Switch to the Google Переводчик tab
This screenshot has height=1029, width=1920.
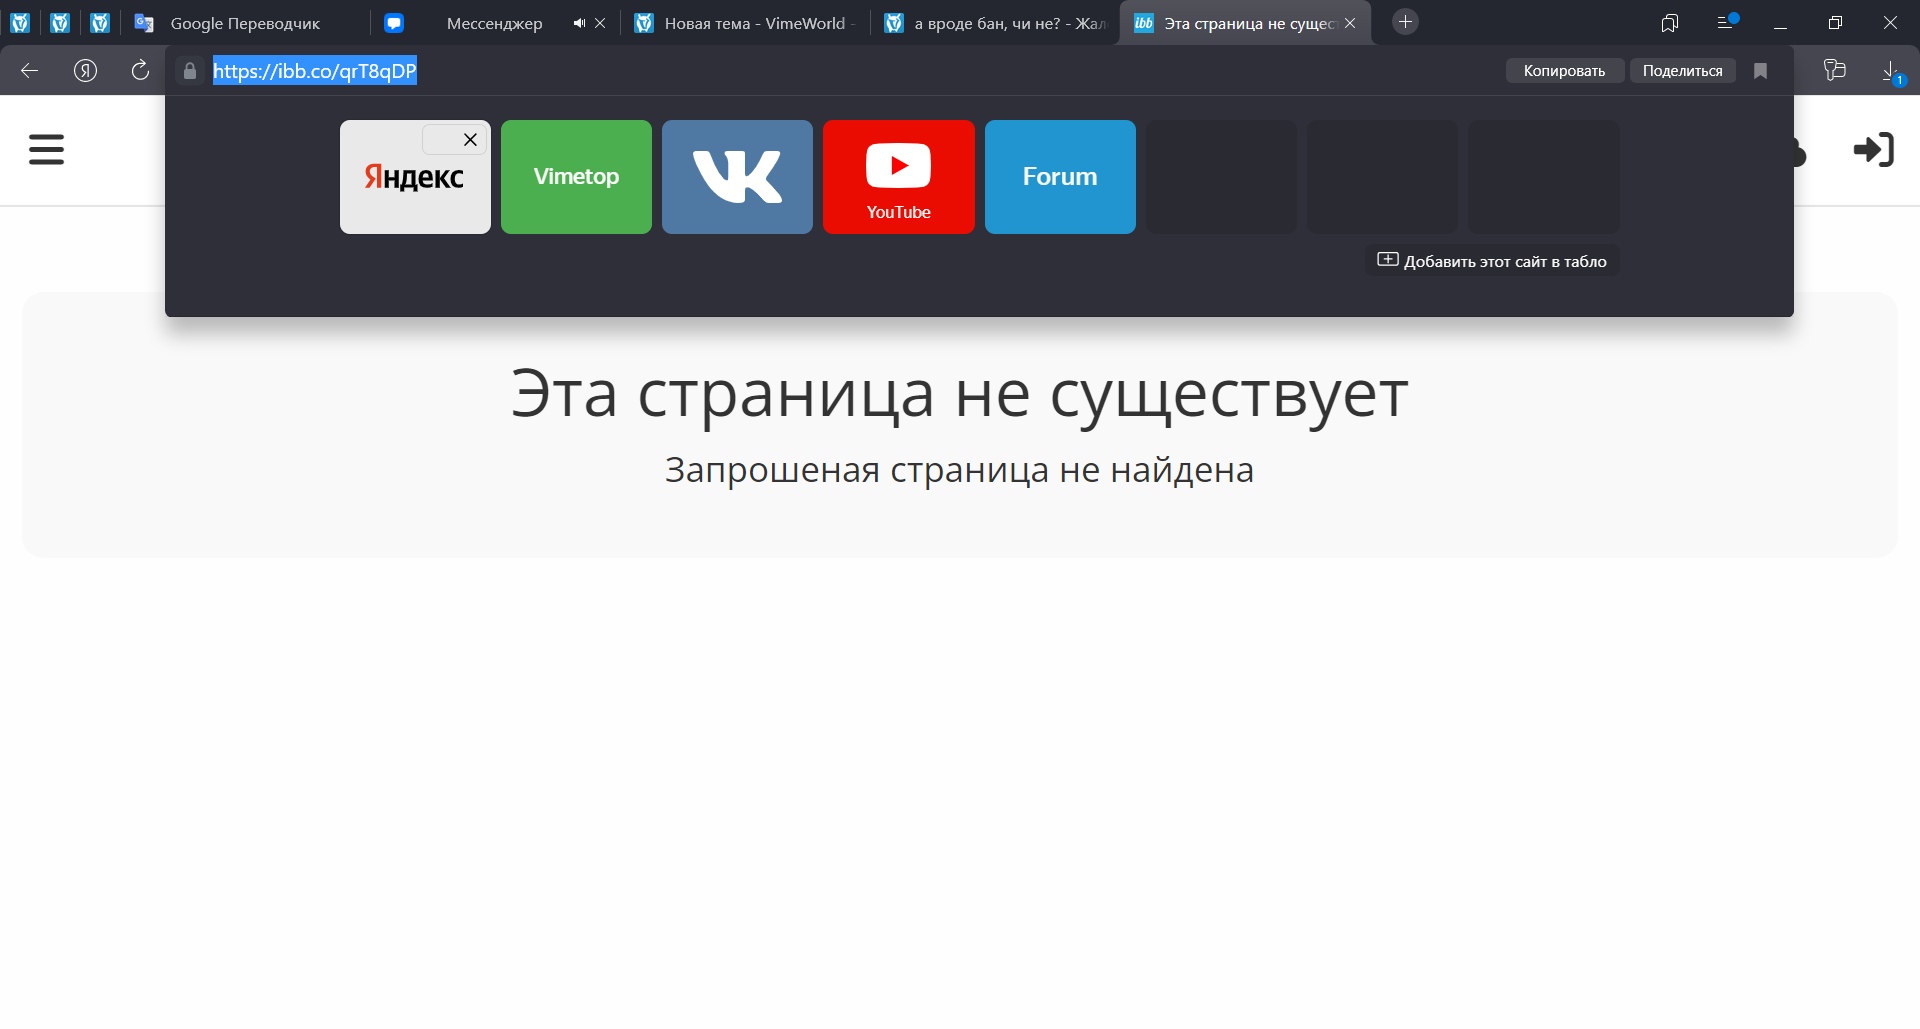click(x=245, y=23)
